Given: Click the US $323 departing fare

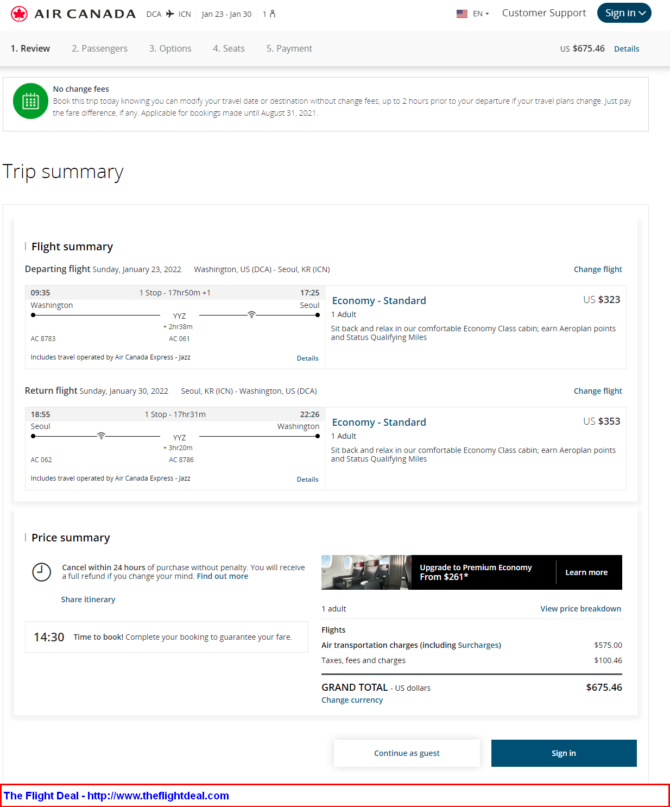Looking at the screenshot, I should tap(602, 300).
